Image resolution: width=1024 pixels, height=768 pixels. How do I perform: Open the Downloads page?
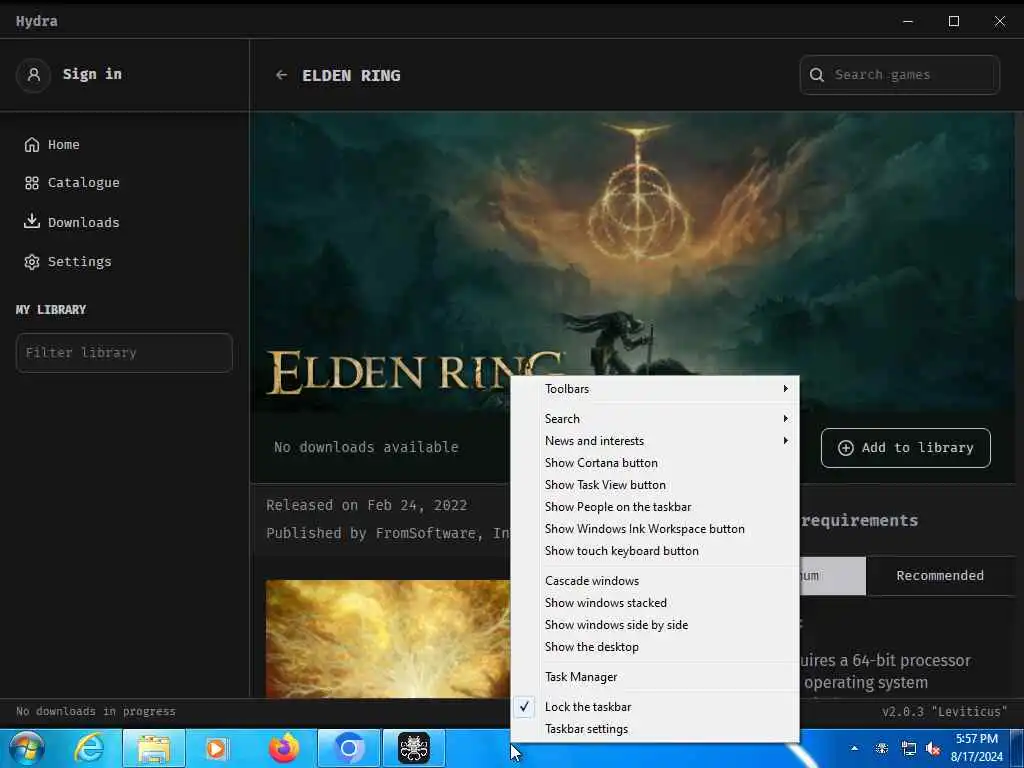click(84, 223)
